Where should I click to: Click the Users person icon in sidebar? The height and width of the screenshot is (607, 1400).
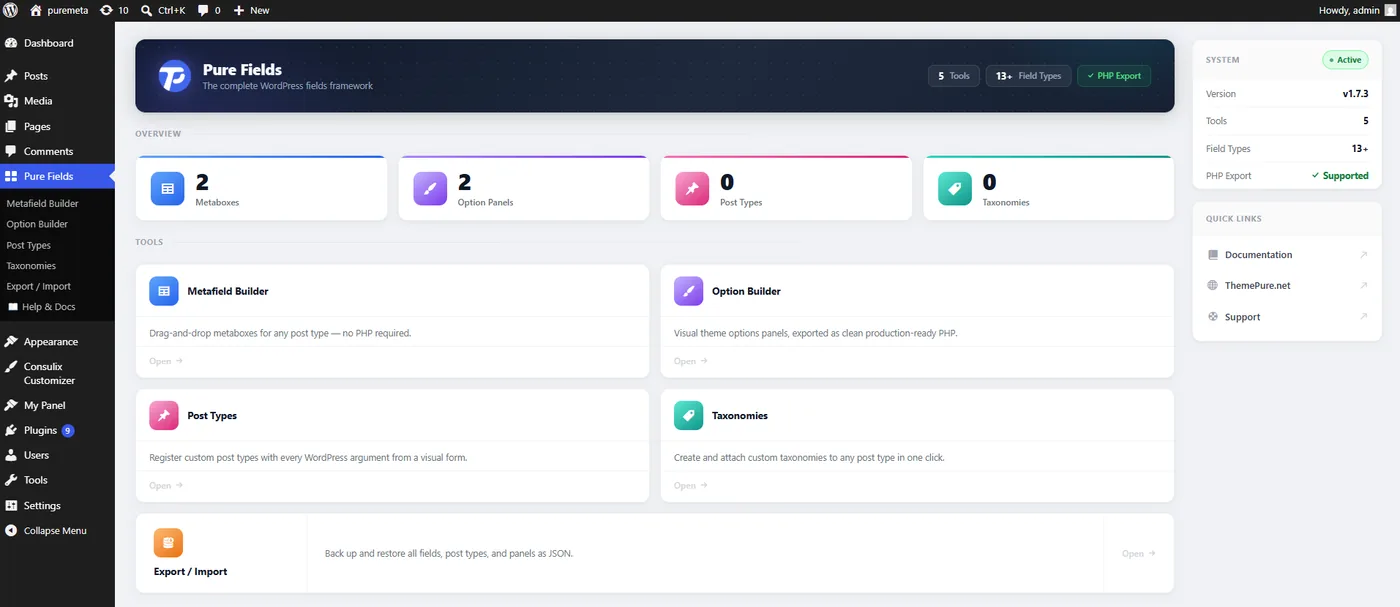coord(11,455)
